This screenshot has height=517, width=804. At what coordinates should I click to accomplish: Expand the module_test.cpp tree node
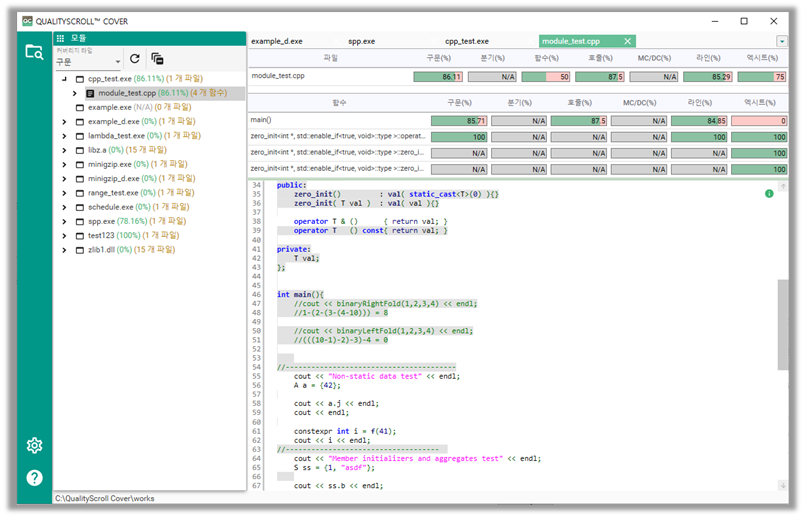coord(75,93)
